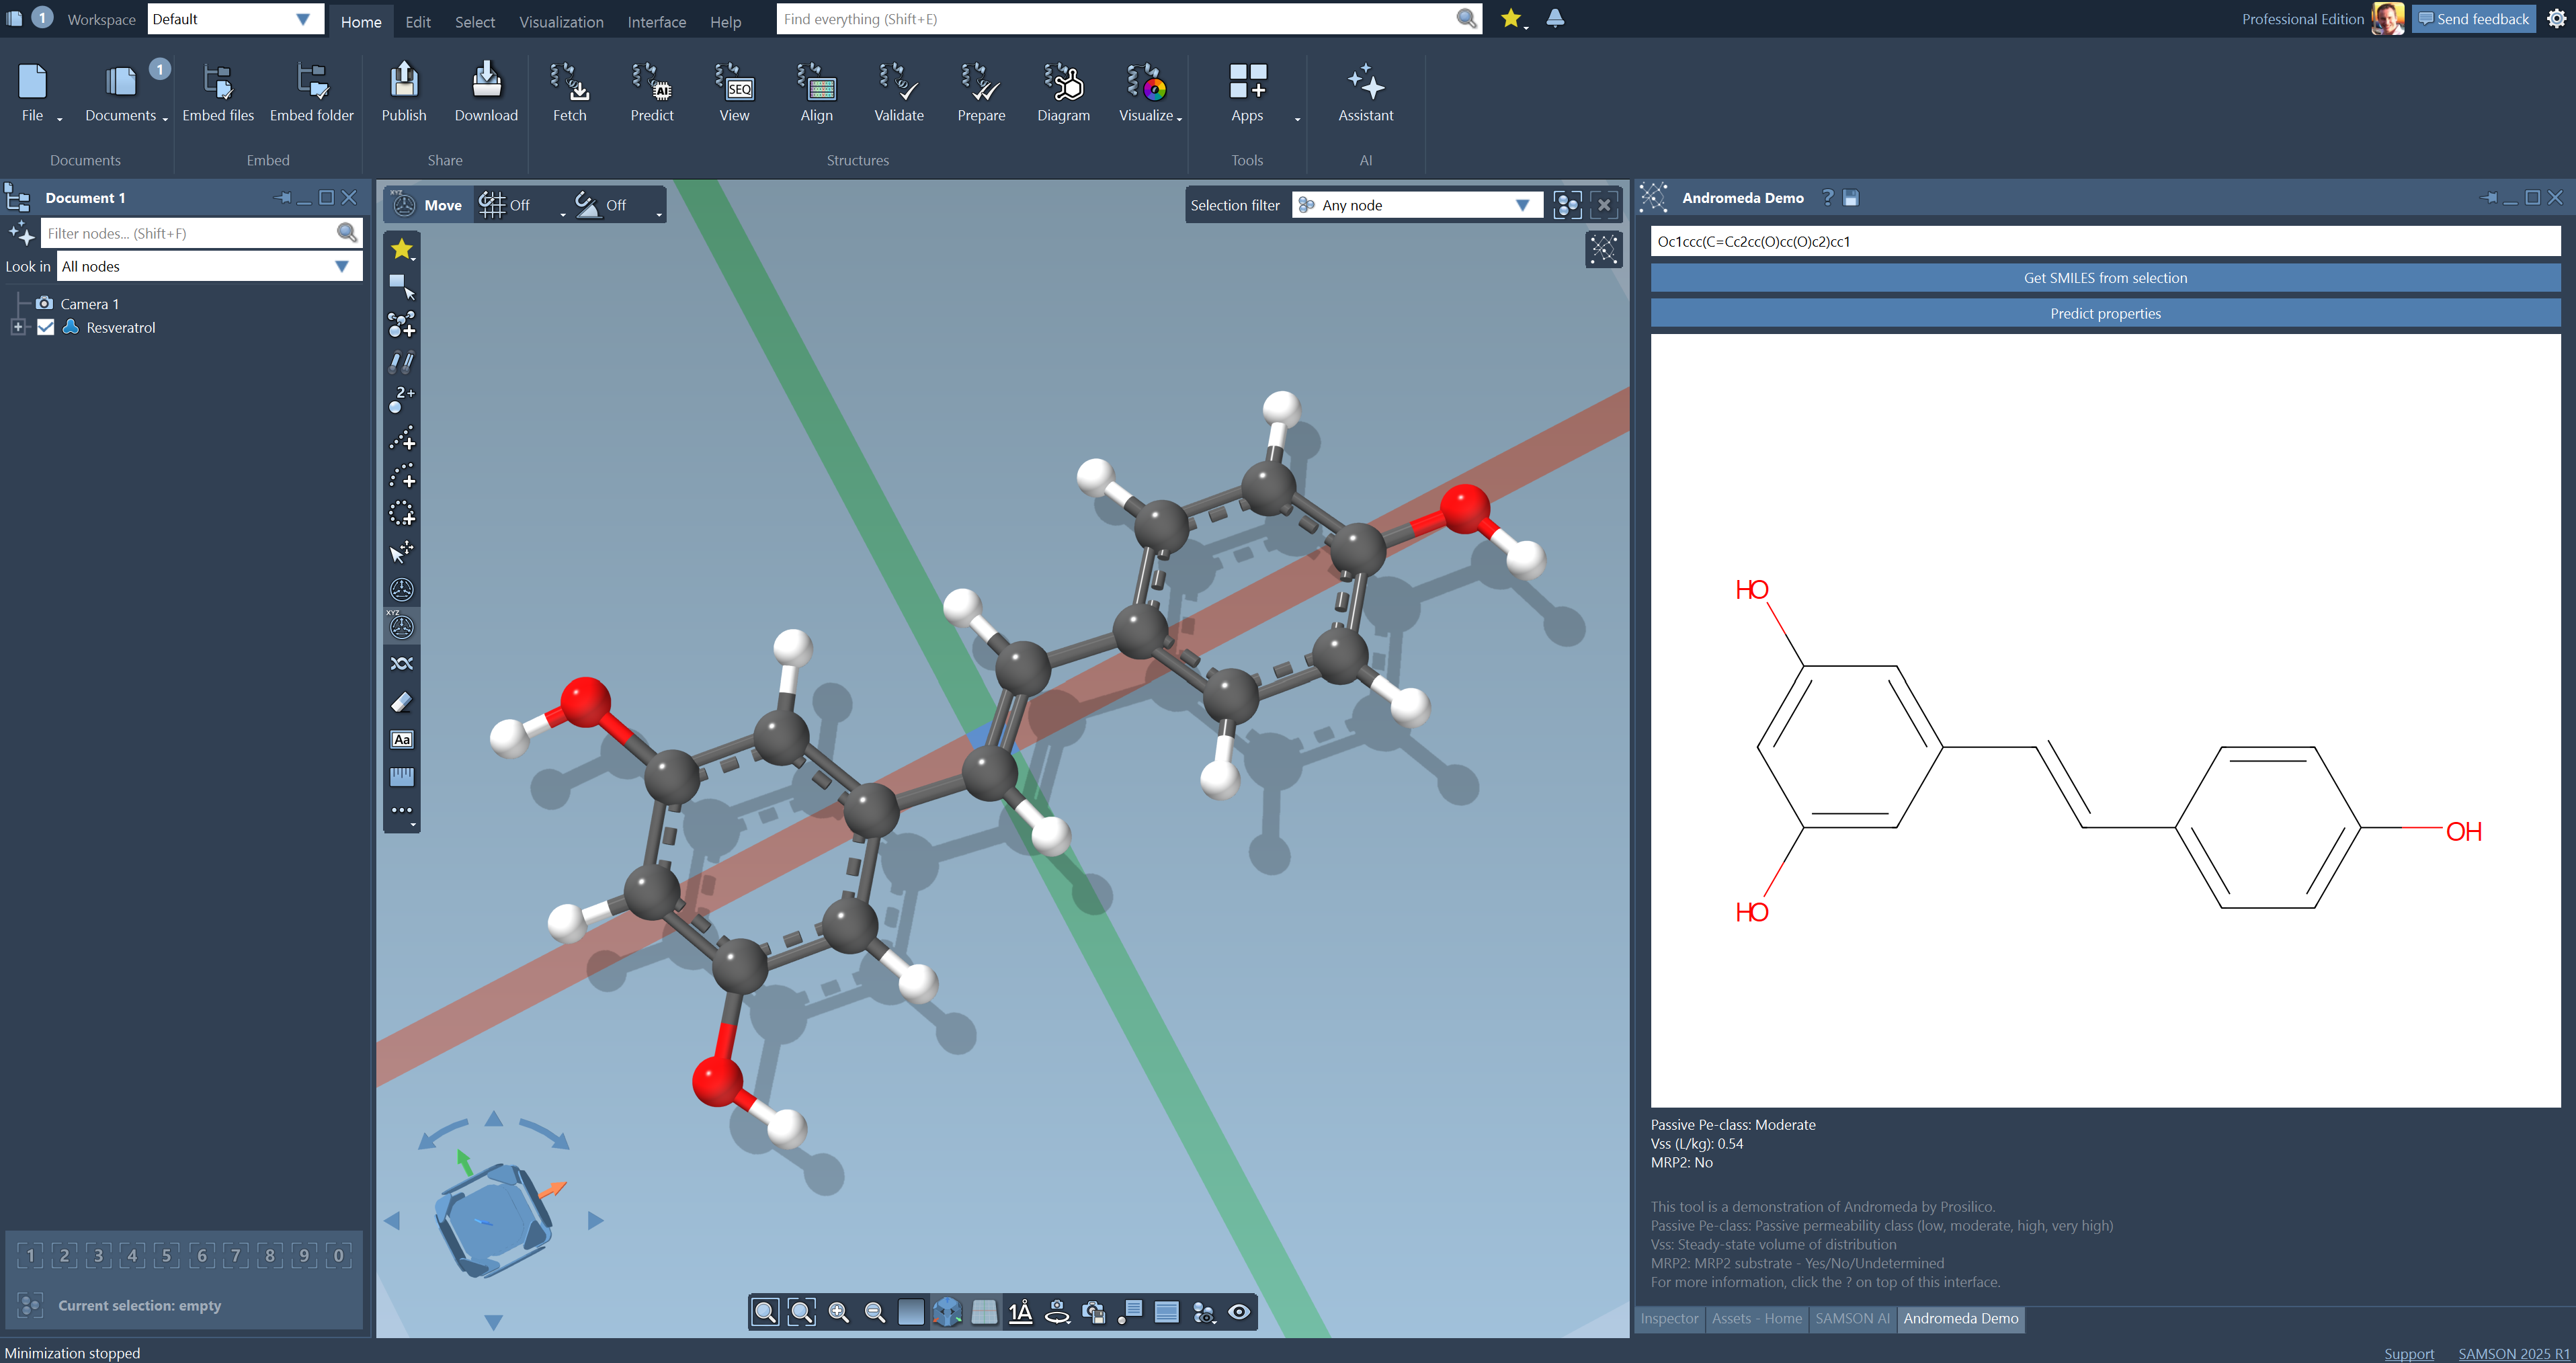2576x1363 pixels.
Task: Select the eraser tool in viewport toolbar
Action: [x=402, y=702]
